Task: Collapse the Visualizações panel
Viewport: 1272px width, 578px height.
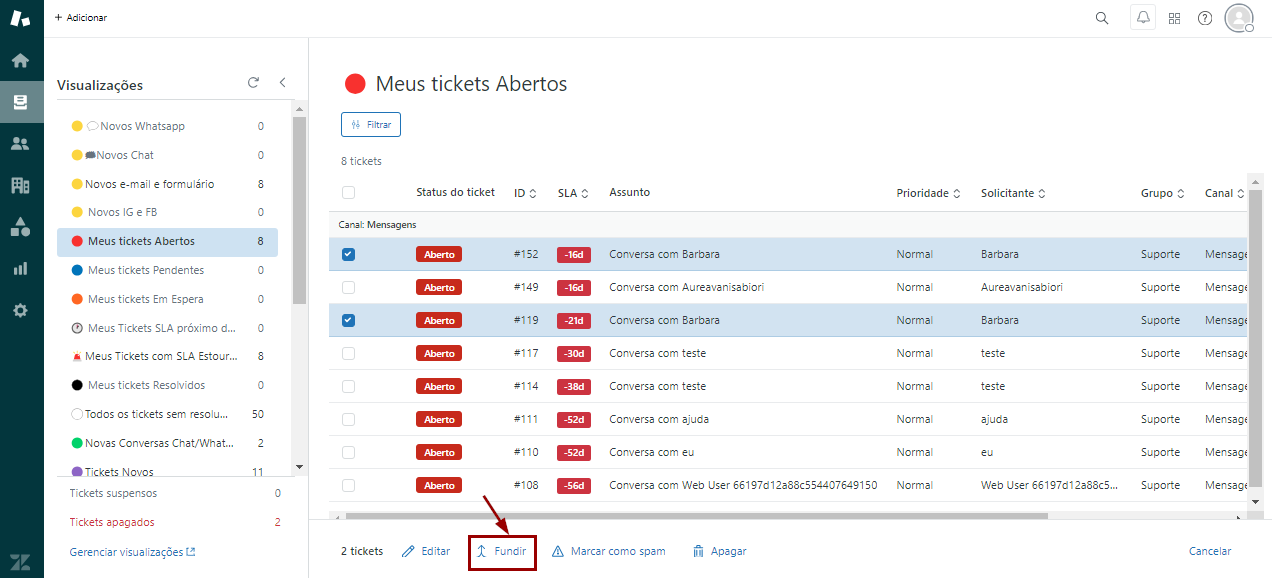Action: 282,83
